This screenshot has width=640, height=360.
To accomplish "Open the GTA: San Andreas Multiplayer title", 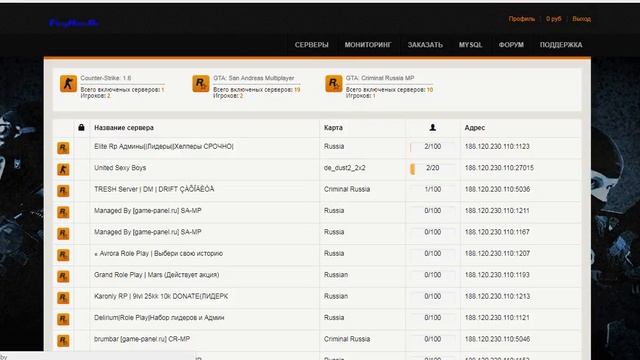I will click(253, 78).
